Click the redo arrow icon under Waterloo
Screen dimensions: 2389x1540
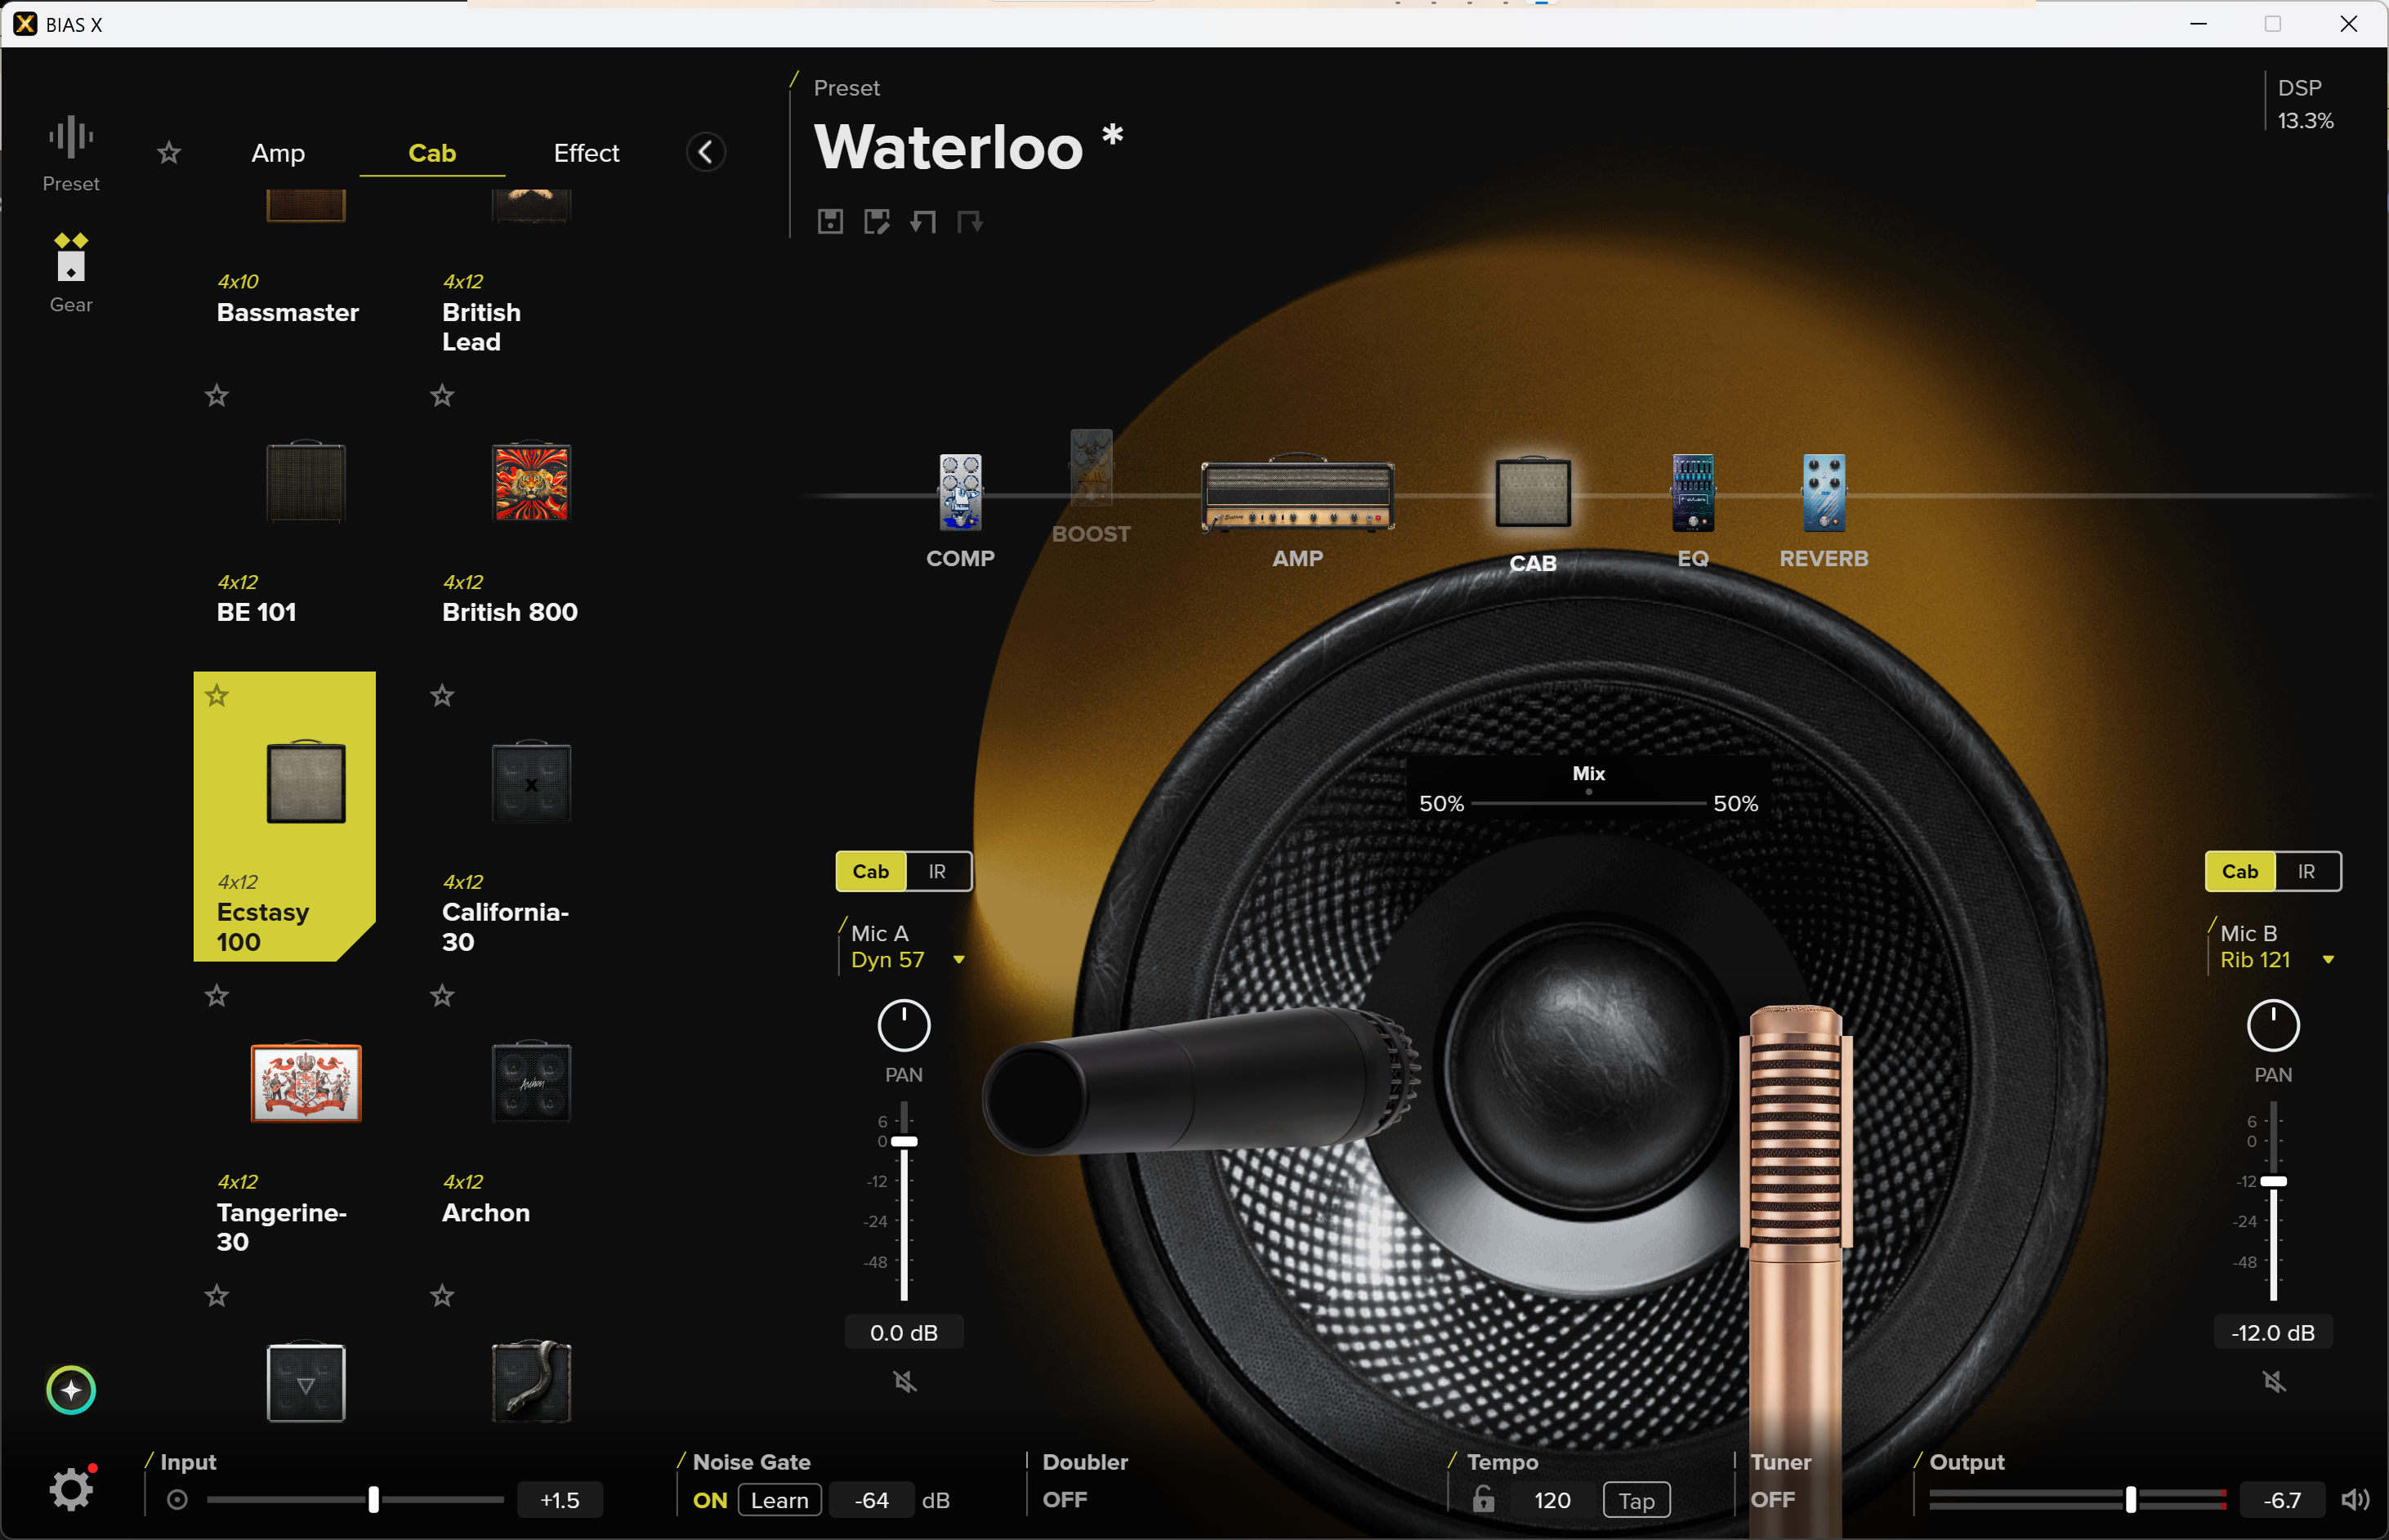[969, 221]
